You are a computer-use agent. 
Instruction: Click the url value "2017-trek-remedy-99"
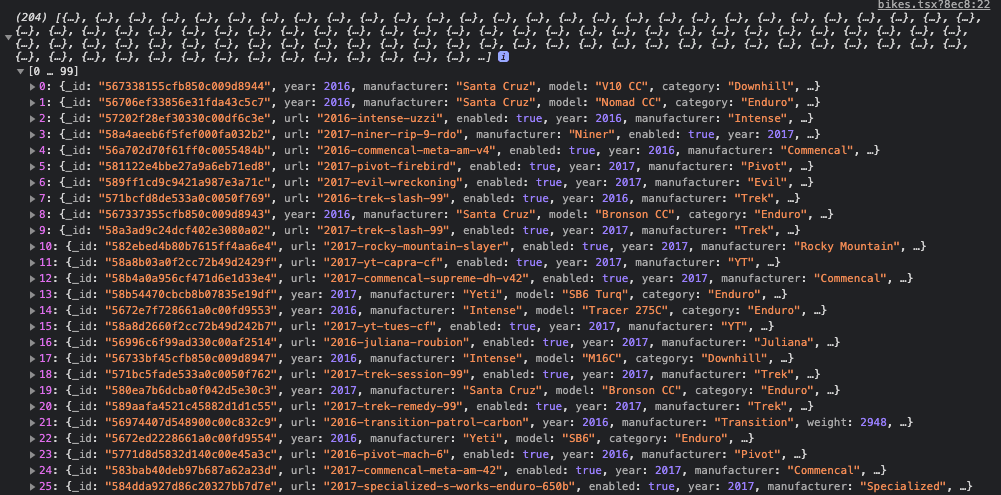392,406
